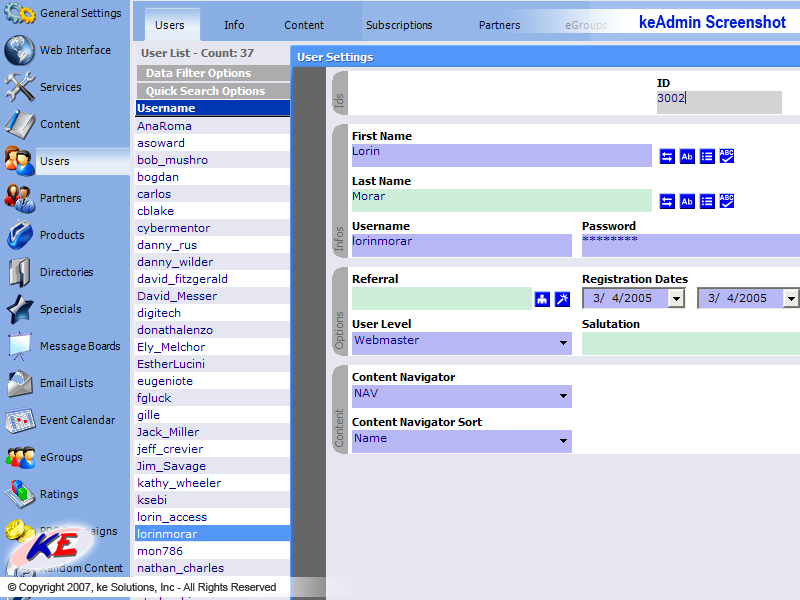This screenshot has width=800, height=600.
Task: Click the Web Interface globe icon
Action: 19,50
